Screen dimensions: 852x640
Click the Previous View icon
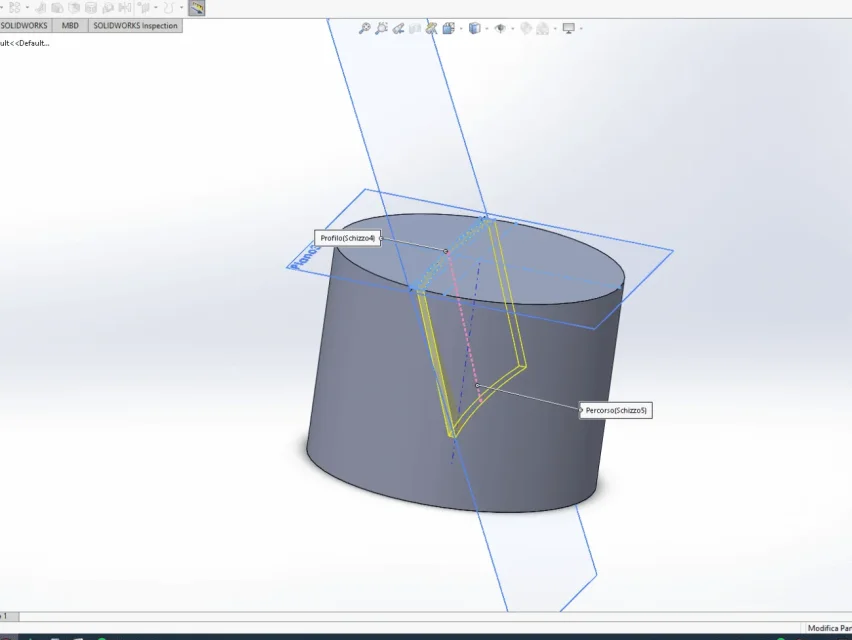click(398, 28)
